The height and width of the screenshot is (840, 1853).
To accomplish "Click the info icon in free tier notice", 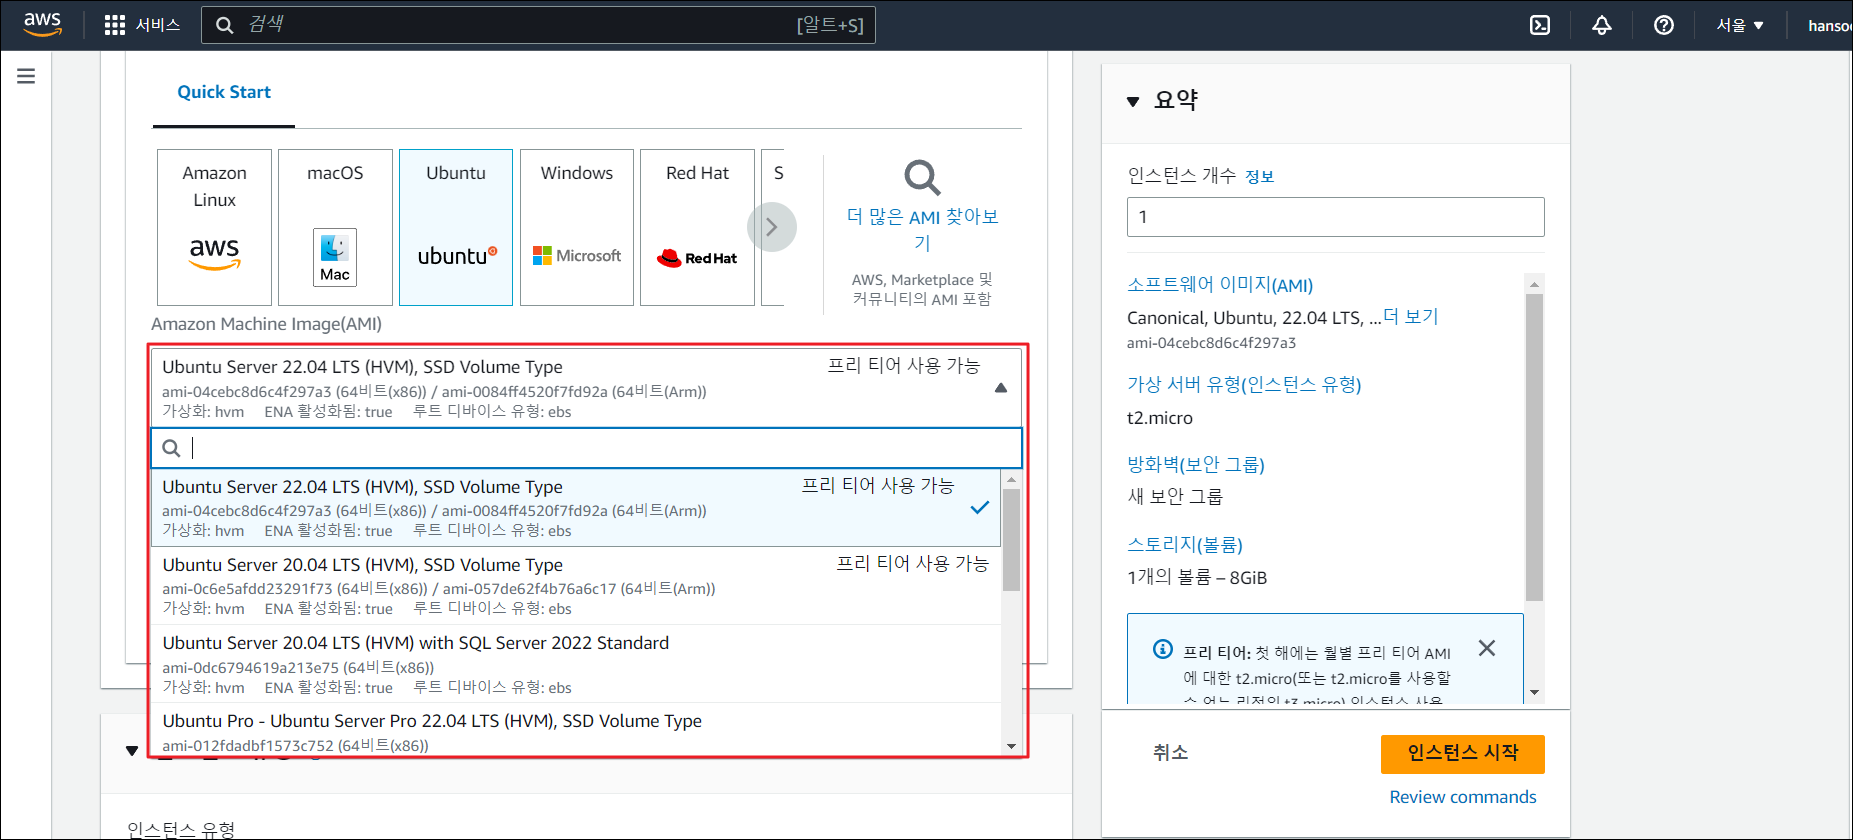I will (1162, 649).
